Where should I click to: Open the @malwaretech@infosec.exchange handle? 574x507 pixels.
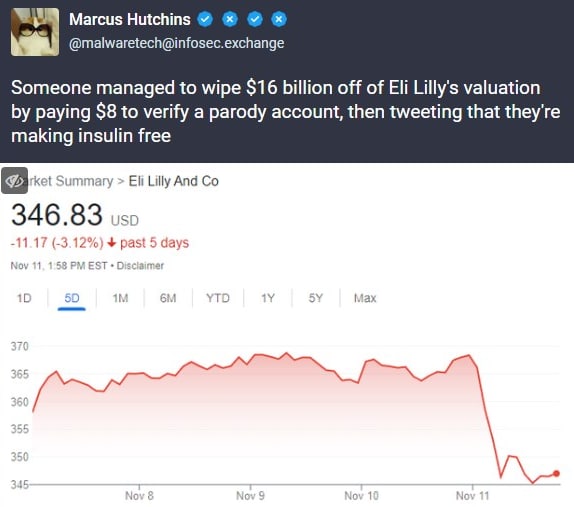176,43
